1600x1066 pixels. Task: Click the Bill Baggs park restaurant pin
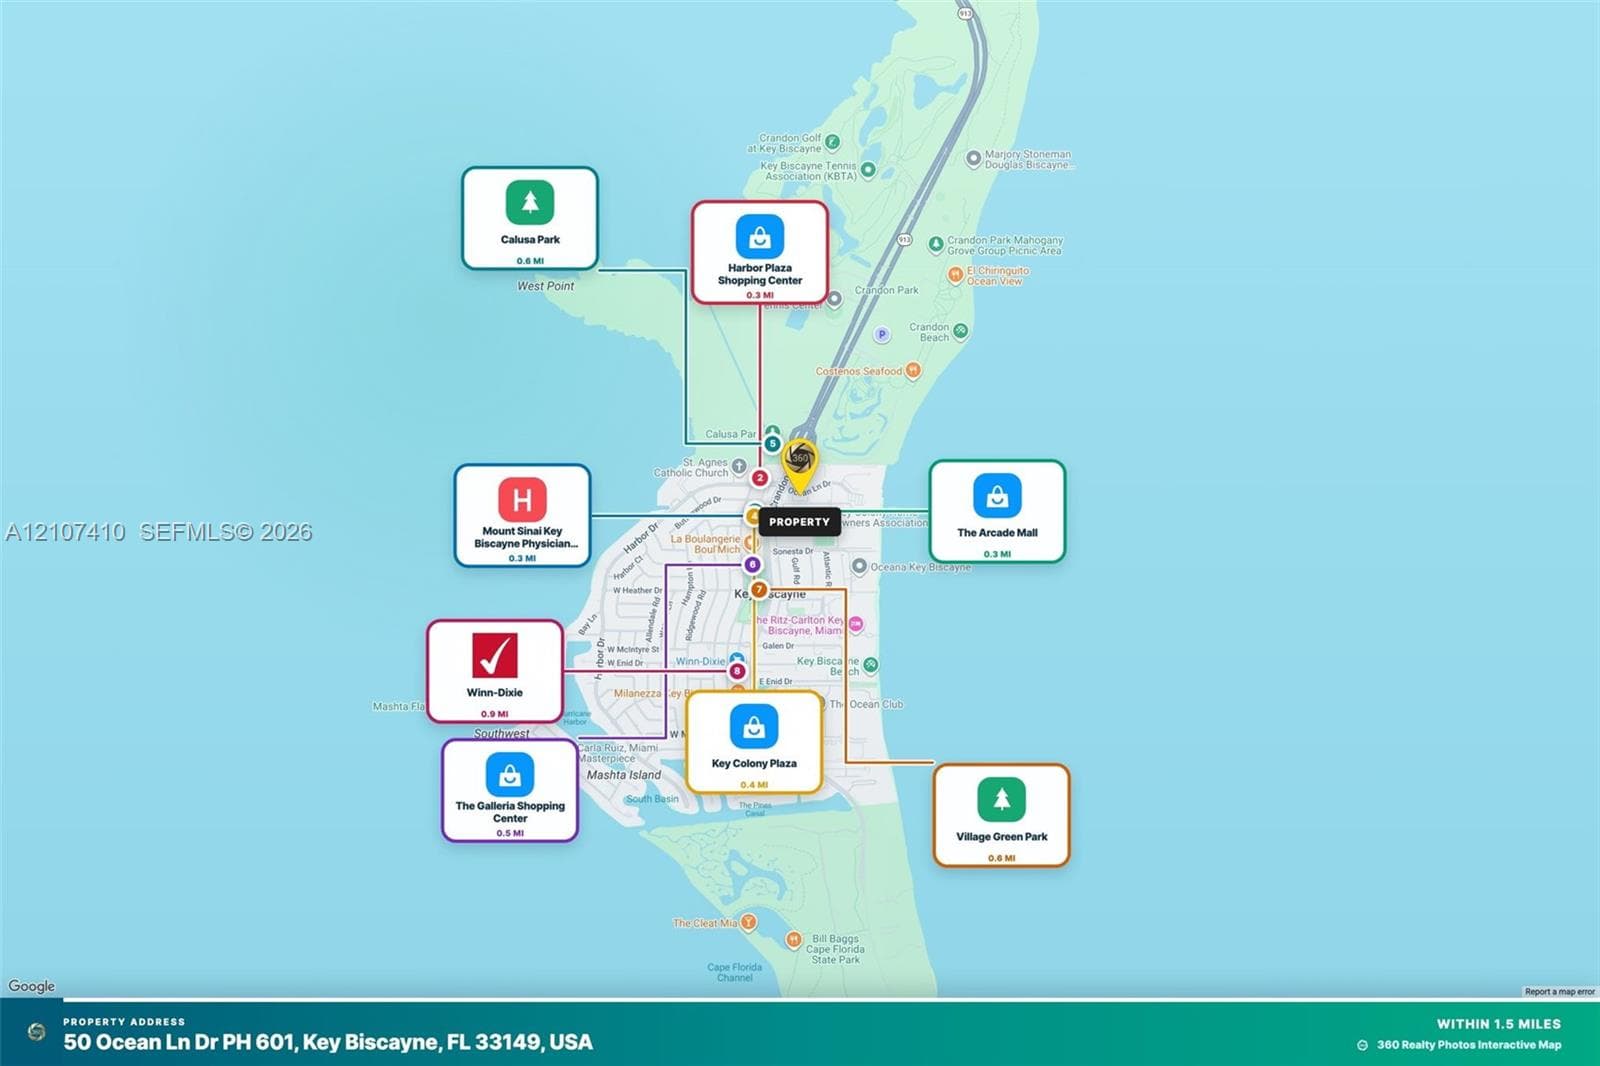(x=793, y=939)
